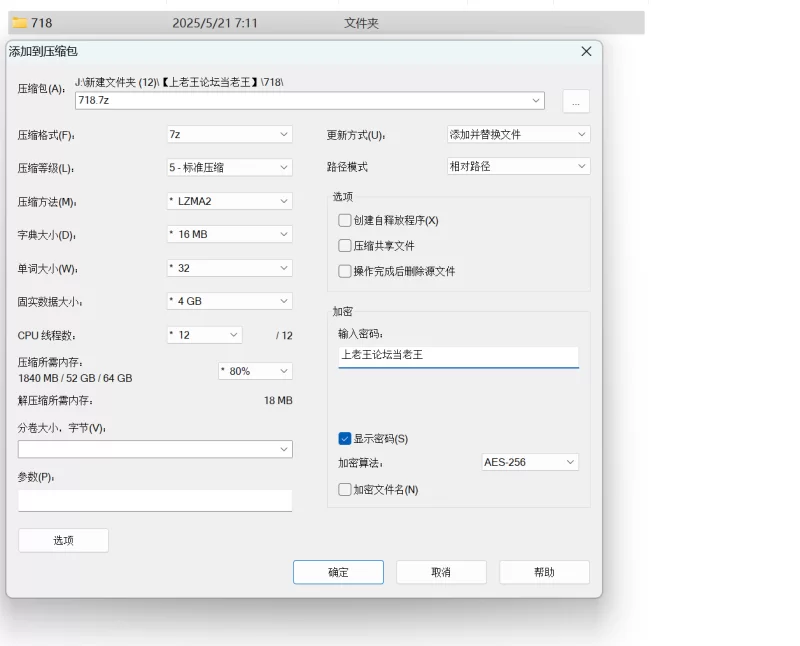Cancel with the 取消 button
Screen dimensions: 800x646
(441, 572)
